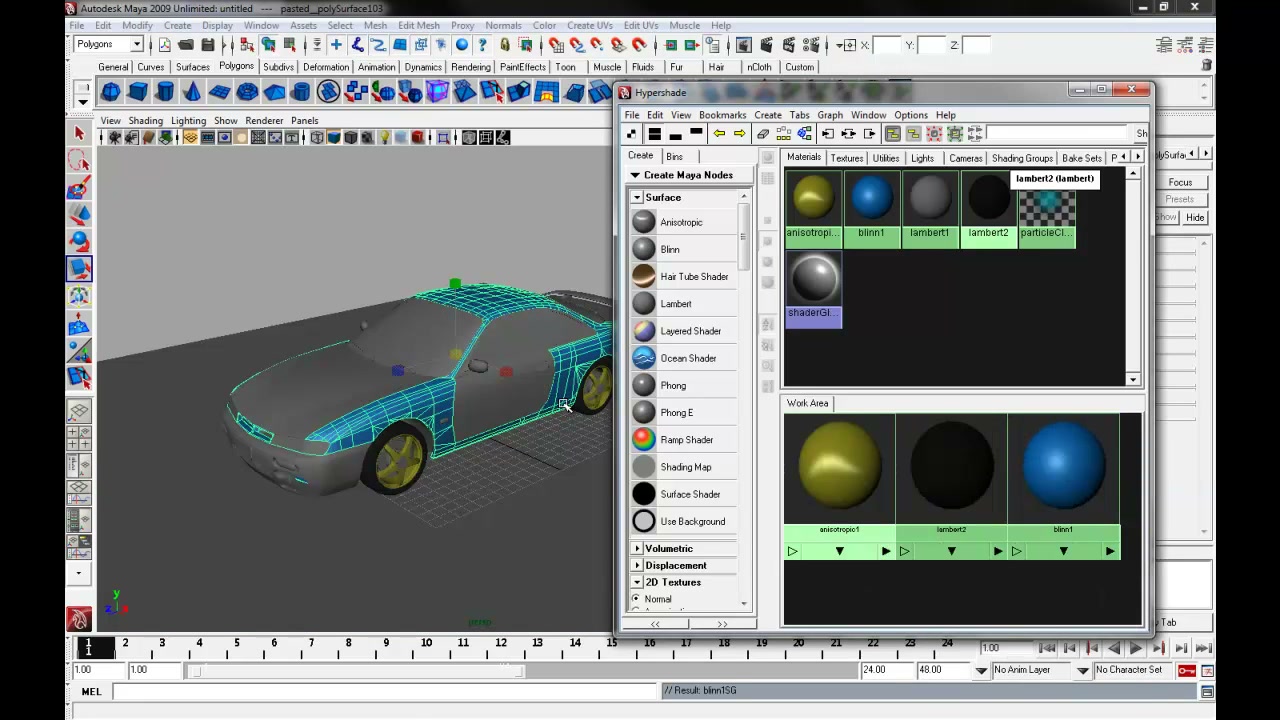Click the time slider range bar
This screenshot has width=1280, height=720.
click(355, 670)
